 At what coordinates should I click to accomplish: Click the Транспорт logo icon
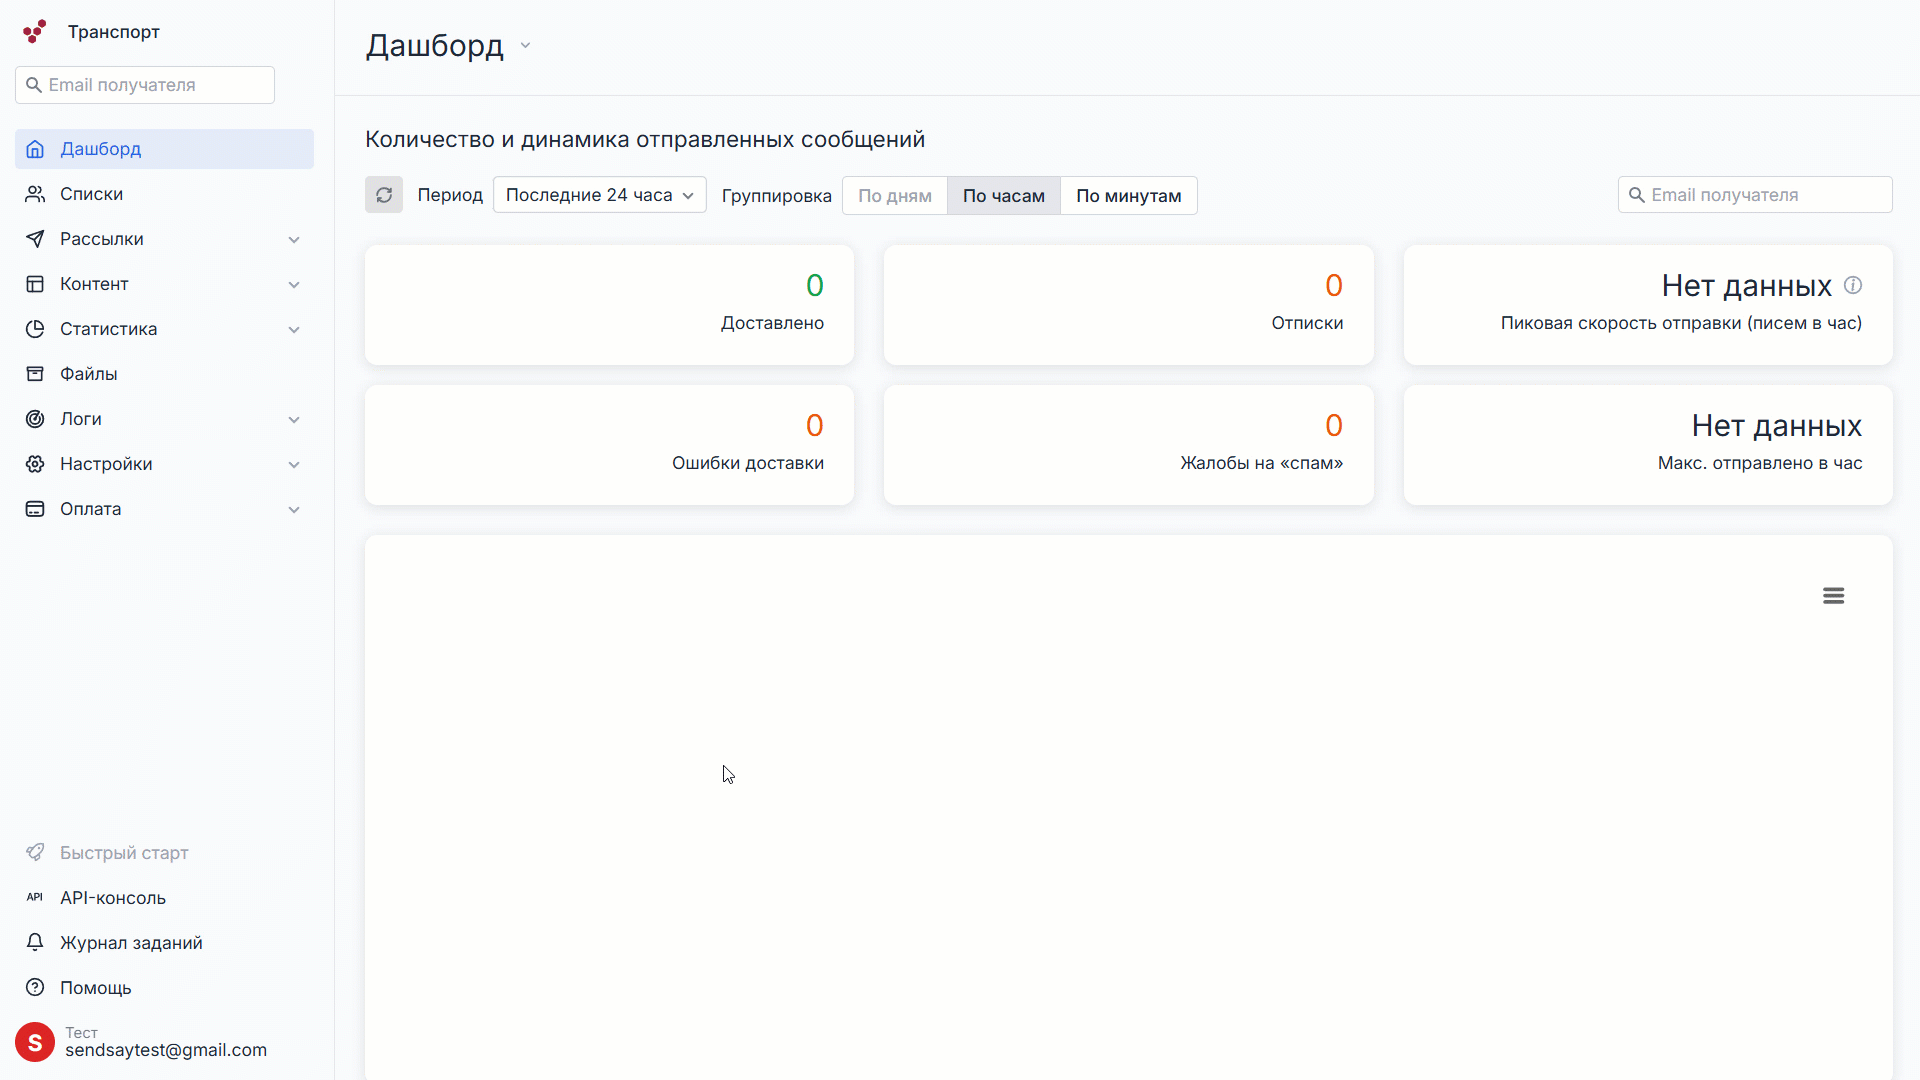pyautogui.click(x=35, y=32)
